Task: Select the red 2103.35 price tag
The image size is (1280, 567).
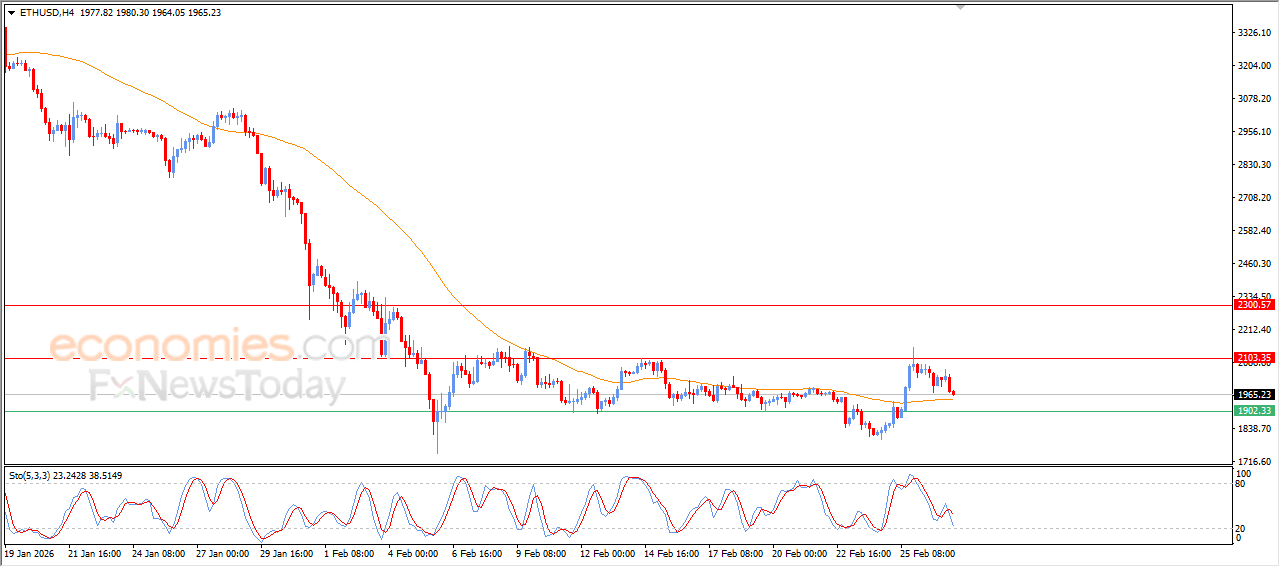Action: (x=1253, y=357)
